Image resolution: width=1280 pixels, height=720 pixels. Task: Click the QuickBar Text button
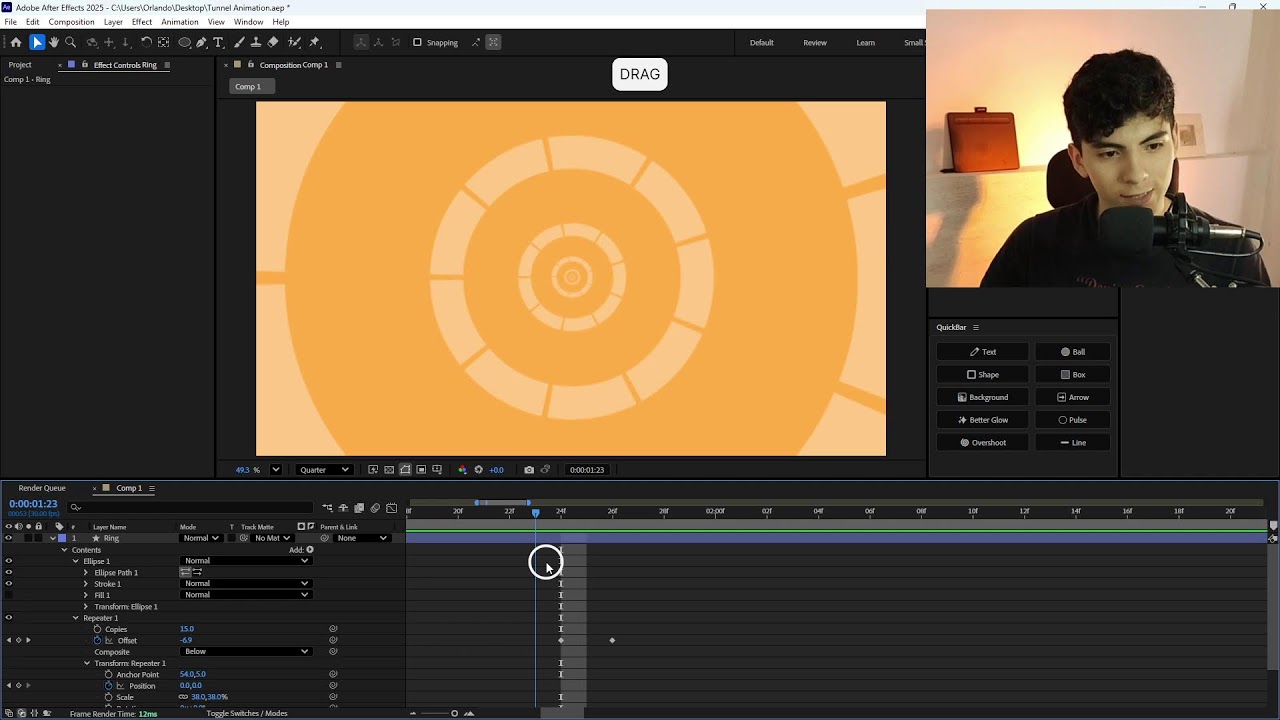pos(982,352)
